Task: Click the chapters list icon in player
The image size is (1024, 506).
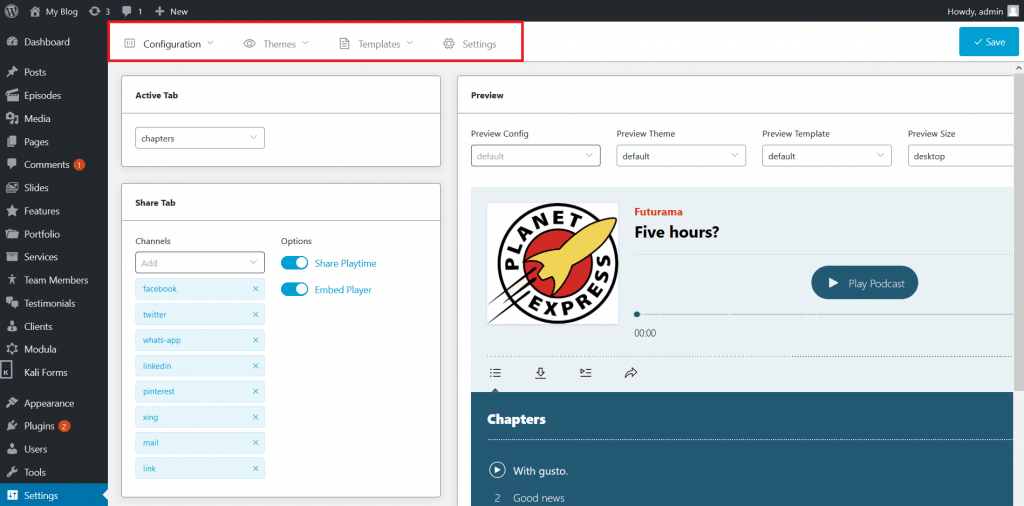Action: click(x=495, y=373)
